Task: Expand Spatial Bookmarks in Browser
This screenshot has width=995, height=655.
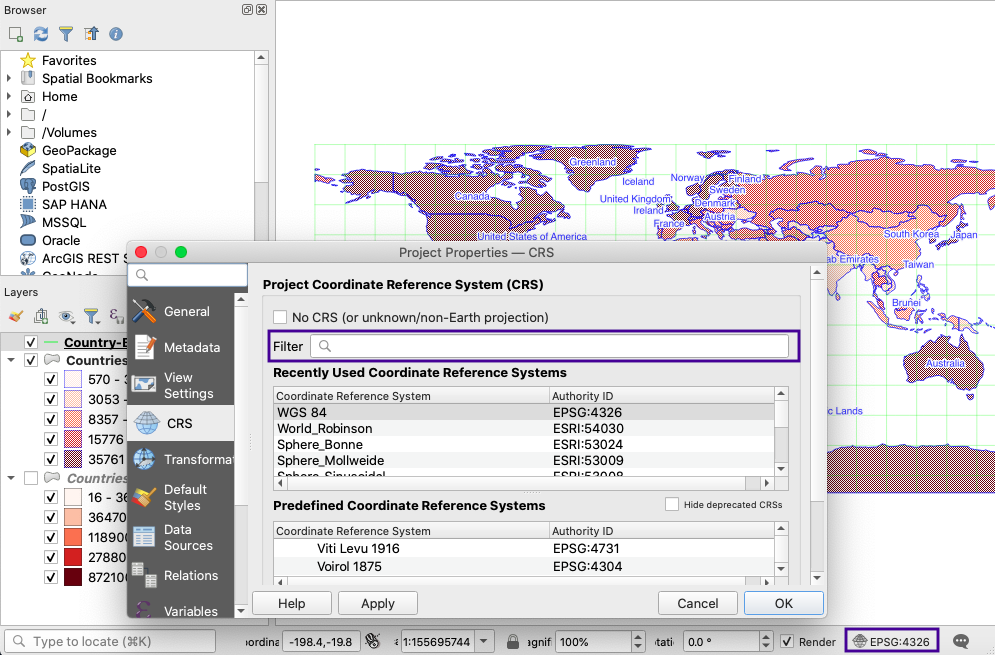Action: (9, 78)
